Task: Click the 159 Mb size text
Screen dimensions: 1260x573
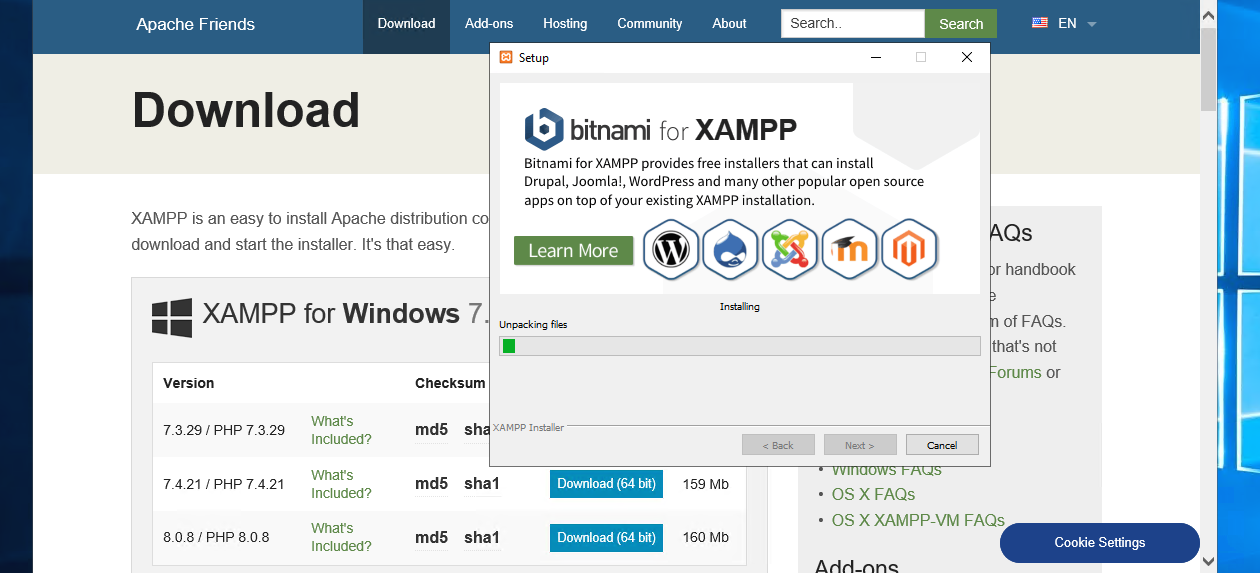Action: [706, 484]
